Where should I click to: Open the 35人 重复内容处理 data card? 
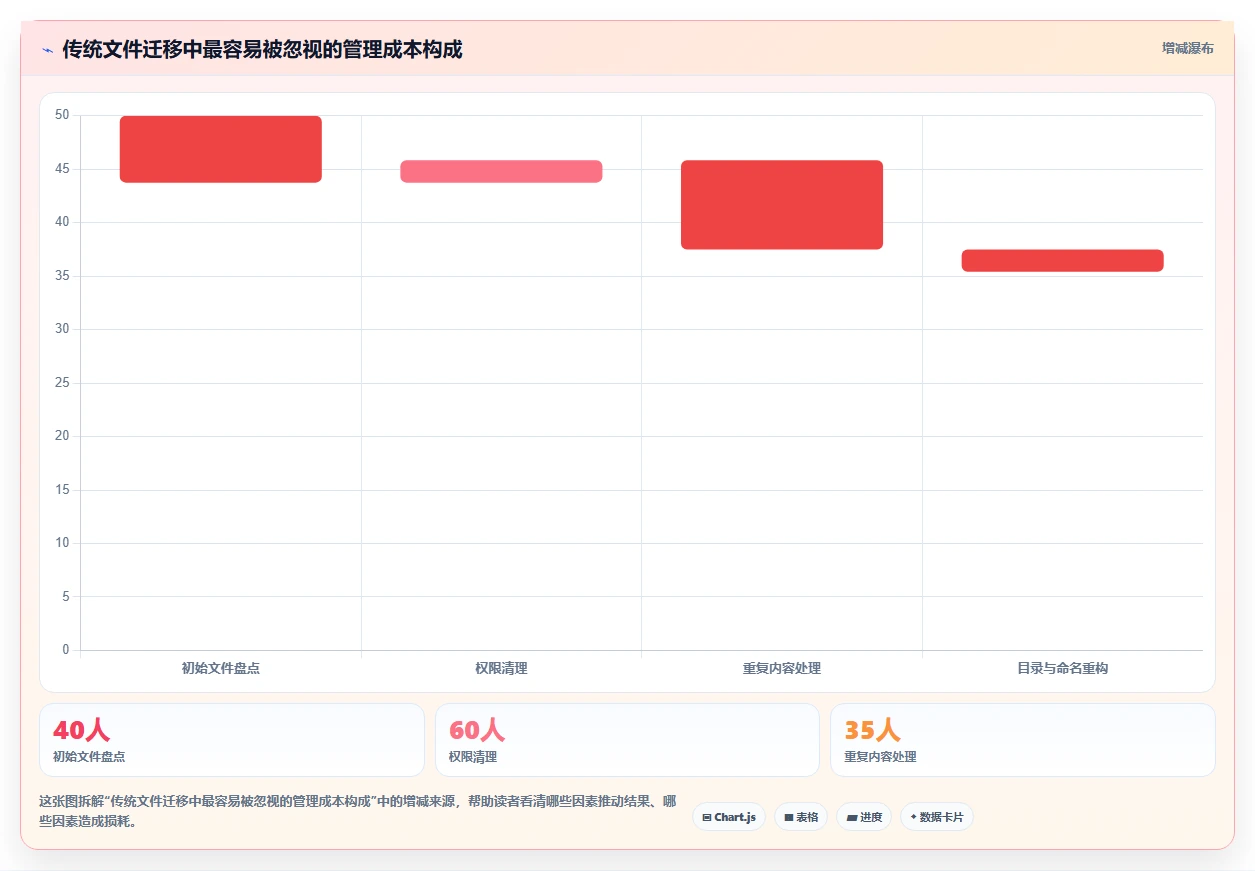1023,740
